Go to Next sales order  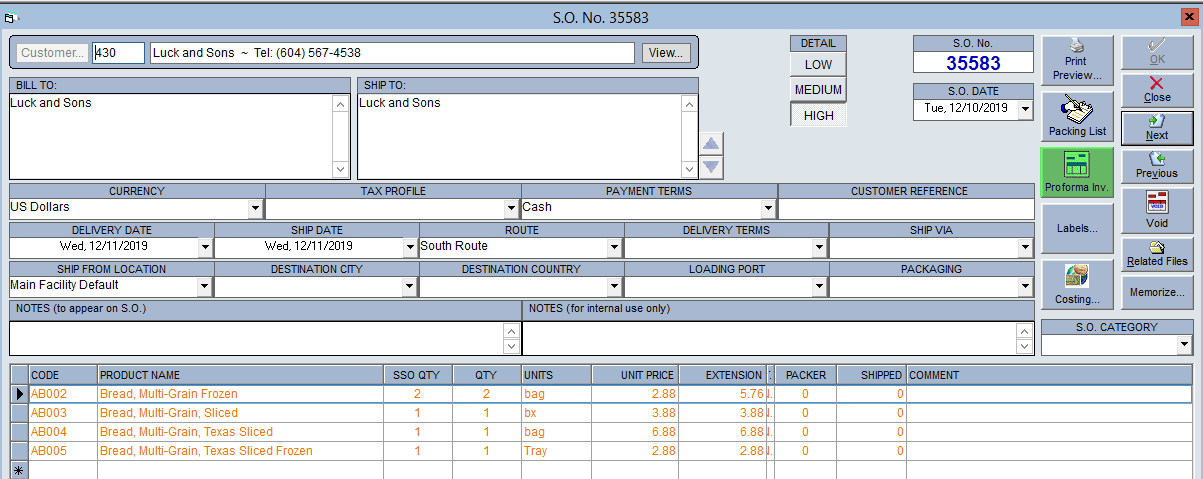(x=1157, y=128)
